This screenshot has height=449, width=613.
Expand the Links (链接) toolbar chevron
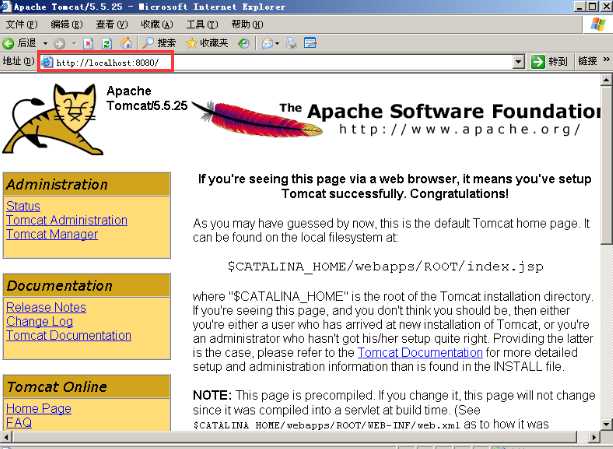[x=606, y=59]
